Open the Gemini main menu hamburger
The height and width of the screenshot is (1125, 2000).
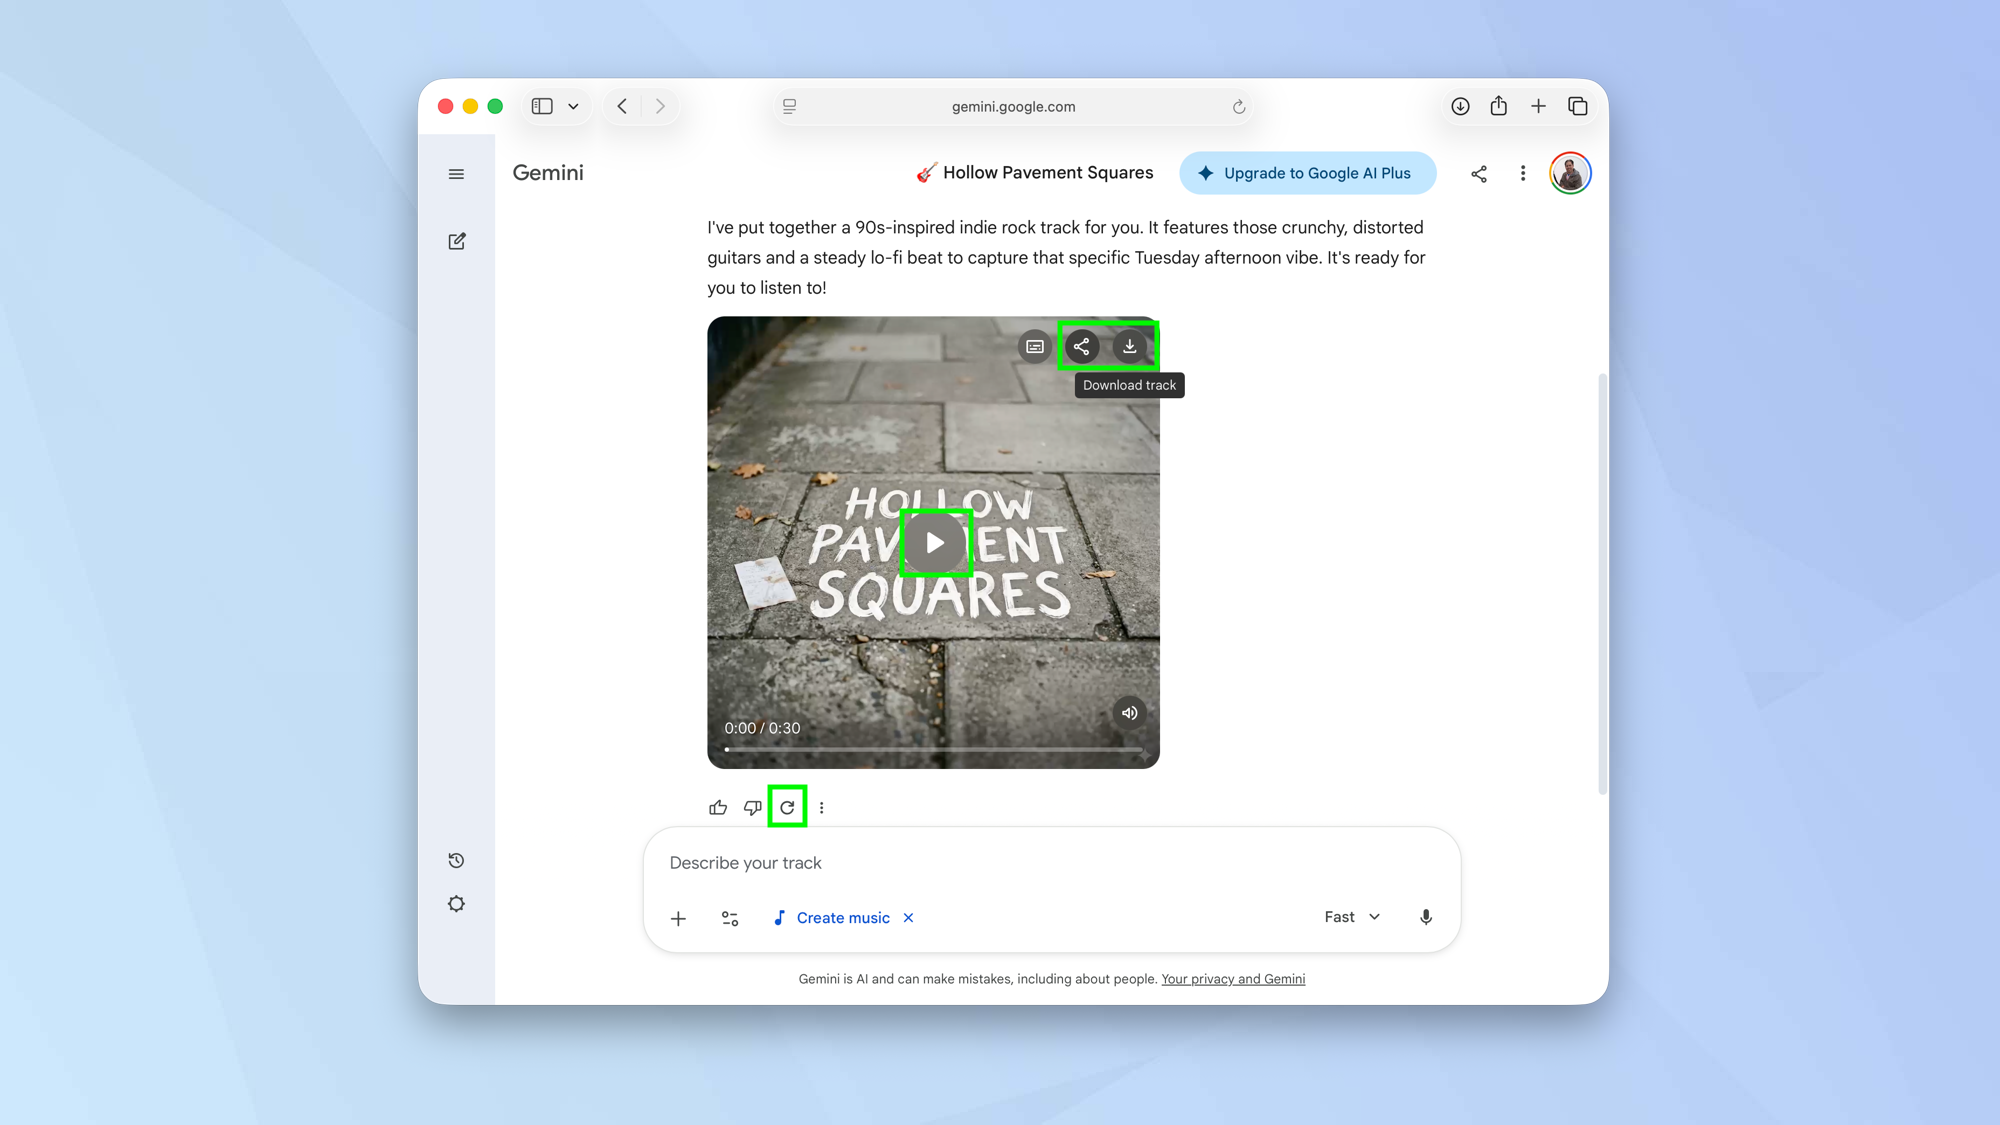click(456, 174)
